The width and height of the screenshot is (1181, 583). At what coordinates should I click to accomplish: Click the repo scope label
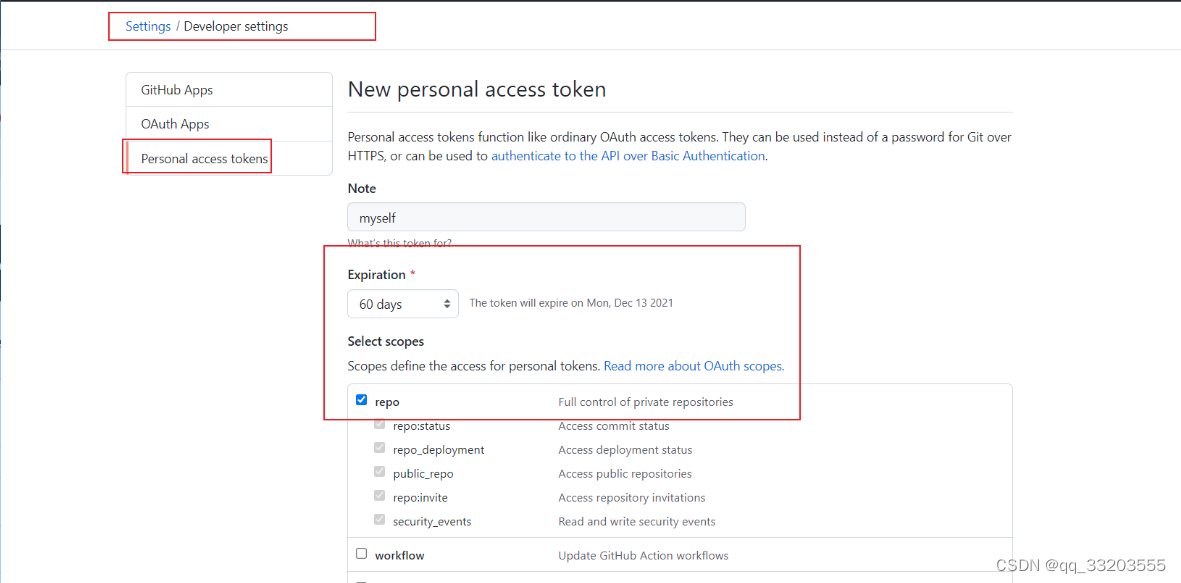(x=387, y=402)
